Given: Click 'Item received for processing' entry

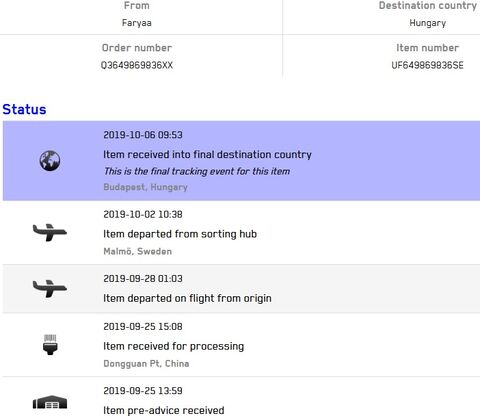Looking at the screenshot, I should click(174, 346).
